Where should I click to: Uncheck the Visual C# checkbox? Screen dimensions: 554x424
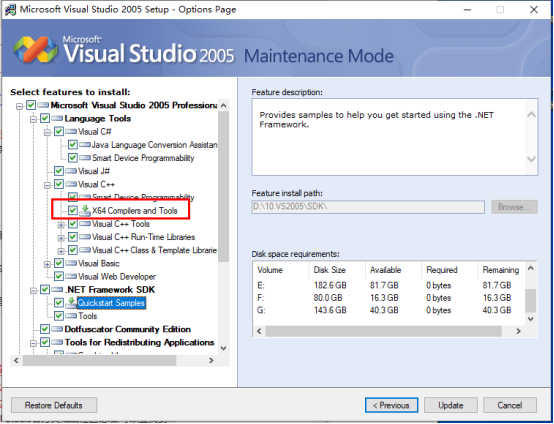click(59, 132)
